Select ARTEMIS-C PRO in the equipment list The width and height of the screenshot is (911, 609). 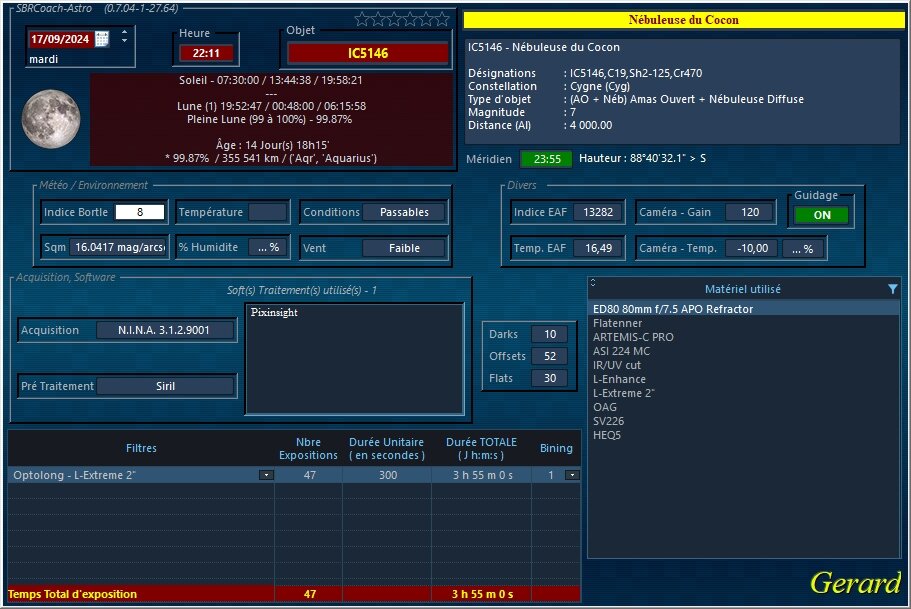coord(744,337)
